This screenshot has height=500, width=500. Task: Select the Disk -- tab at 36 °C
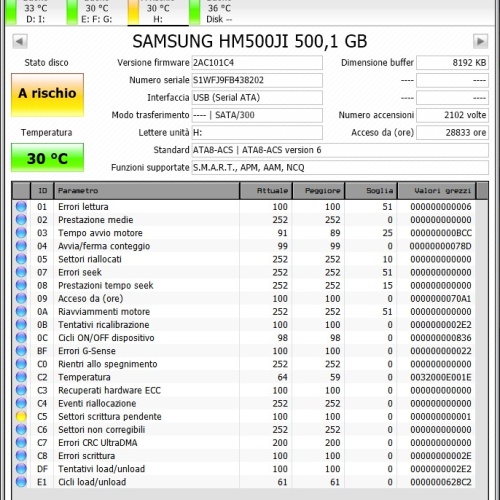[x=219, y=13]
